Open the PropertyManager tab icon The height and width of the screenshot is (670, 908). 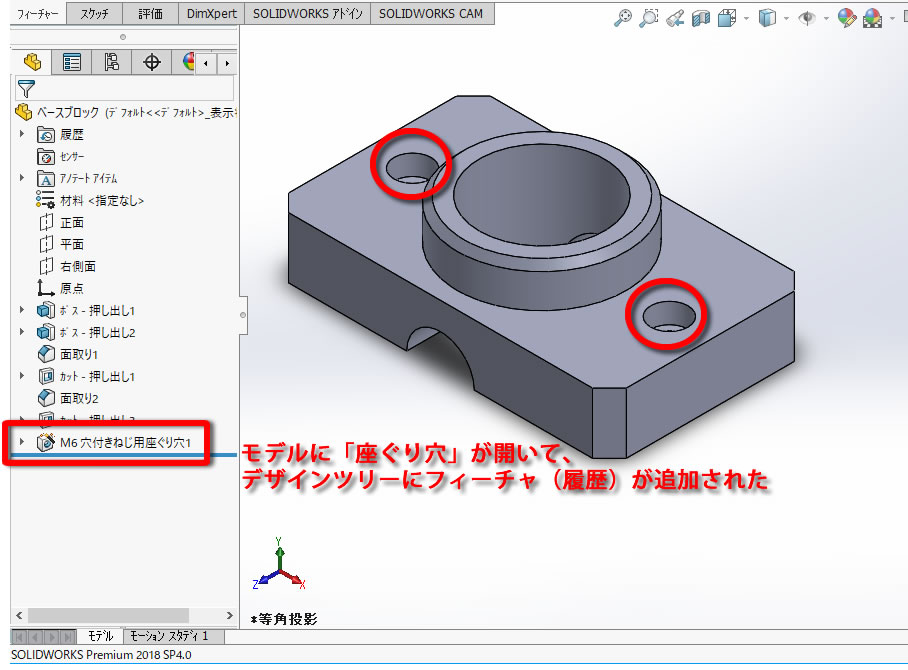72,62
